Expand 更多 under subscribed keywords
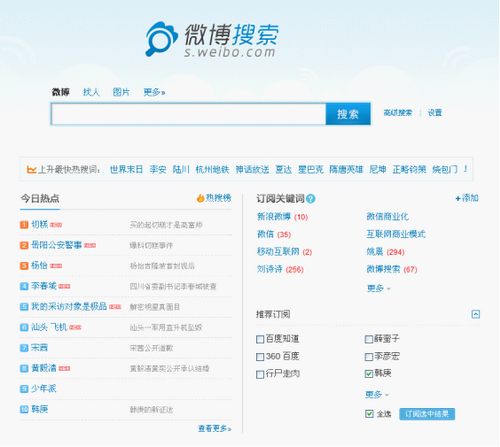 (378, 288)
